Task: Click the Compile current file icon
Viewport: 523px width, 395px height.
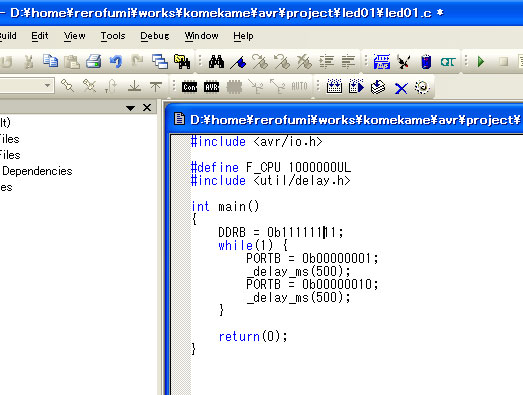Action: (378, 87)
